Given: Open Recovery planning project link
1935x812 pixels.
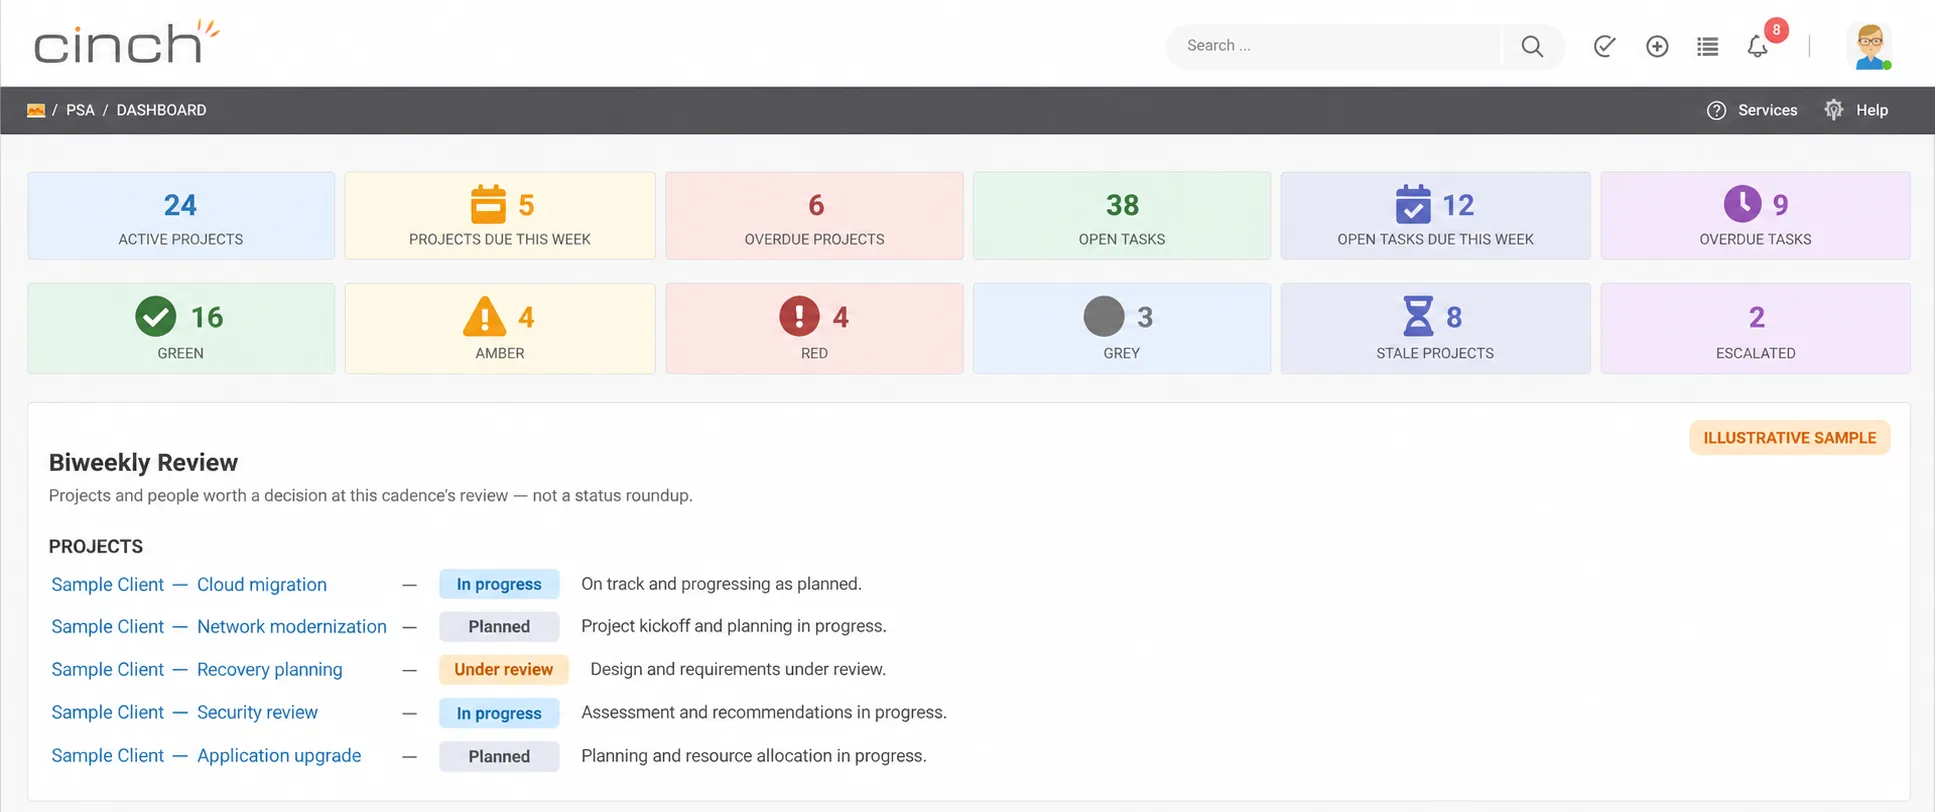Looking at the screenshot, I should click(270, 669).
